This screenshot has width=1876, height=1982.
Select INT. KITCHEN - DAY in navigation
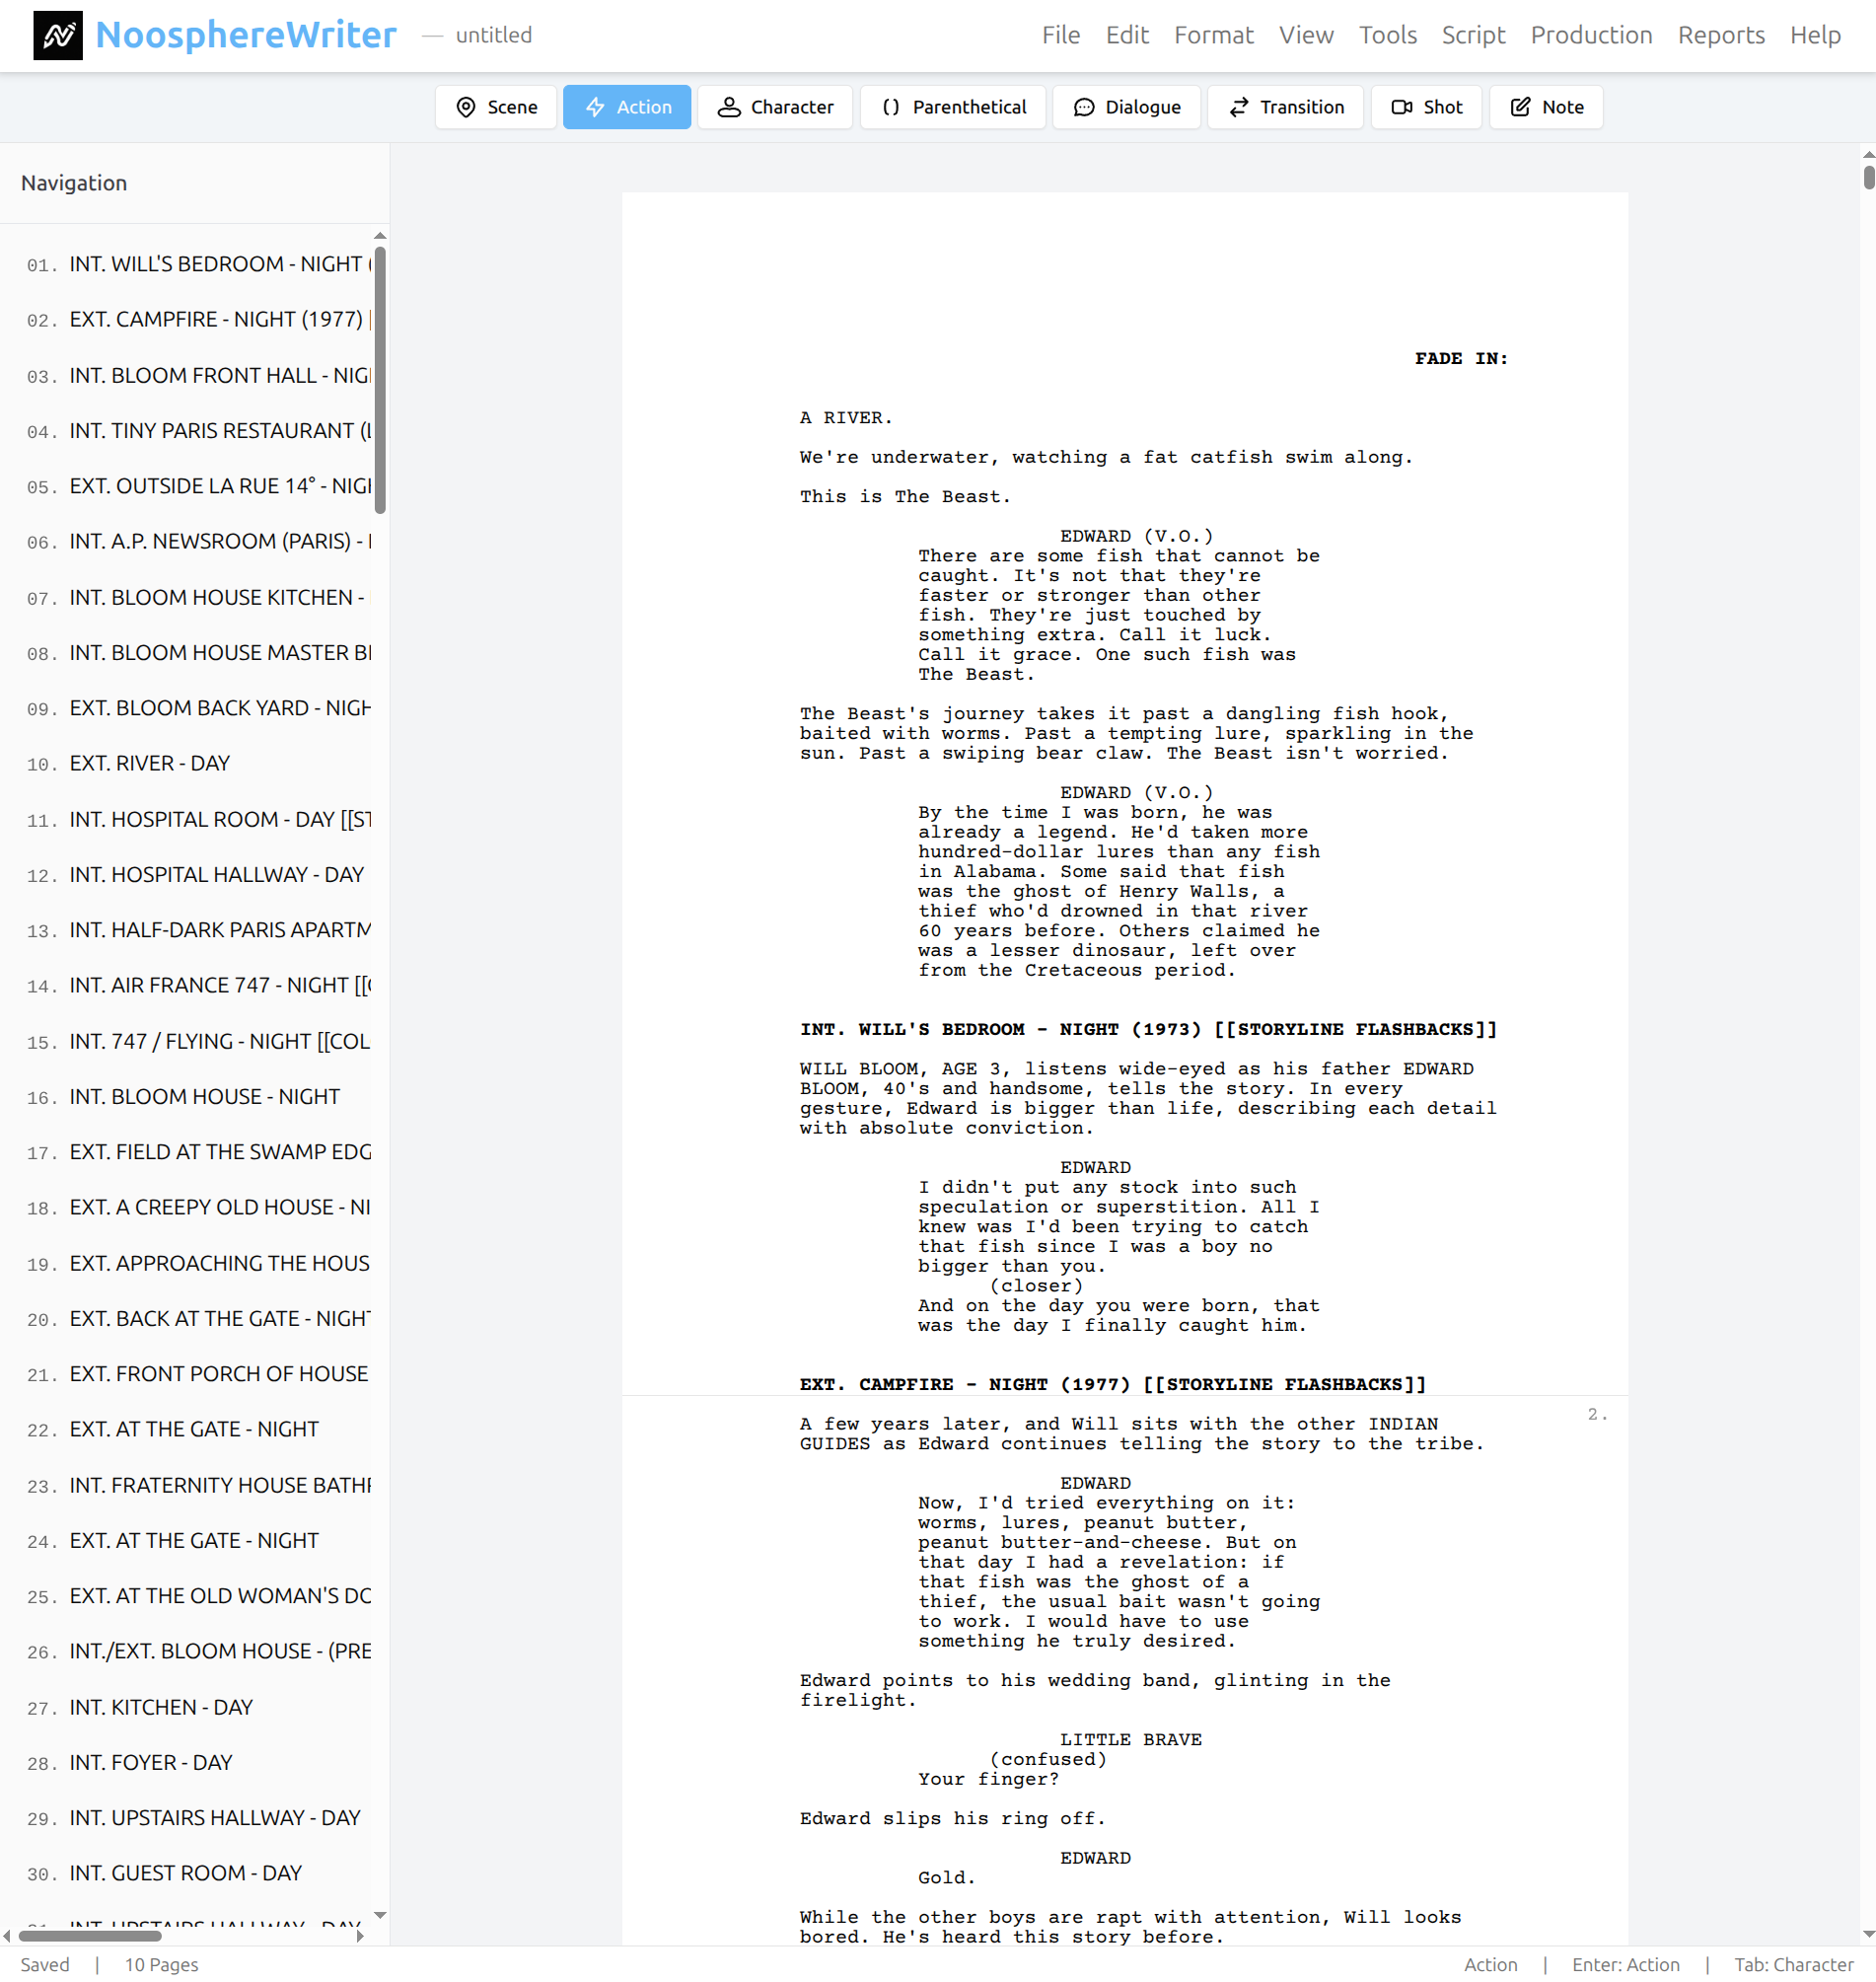(x=160, y=1707)
